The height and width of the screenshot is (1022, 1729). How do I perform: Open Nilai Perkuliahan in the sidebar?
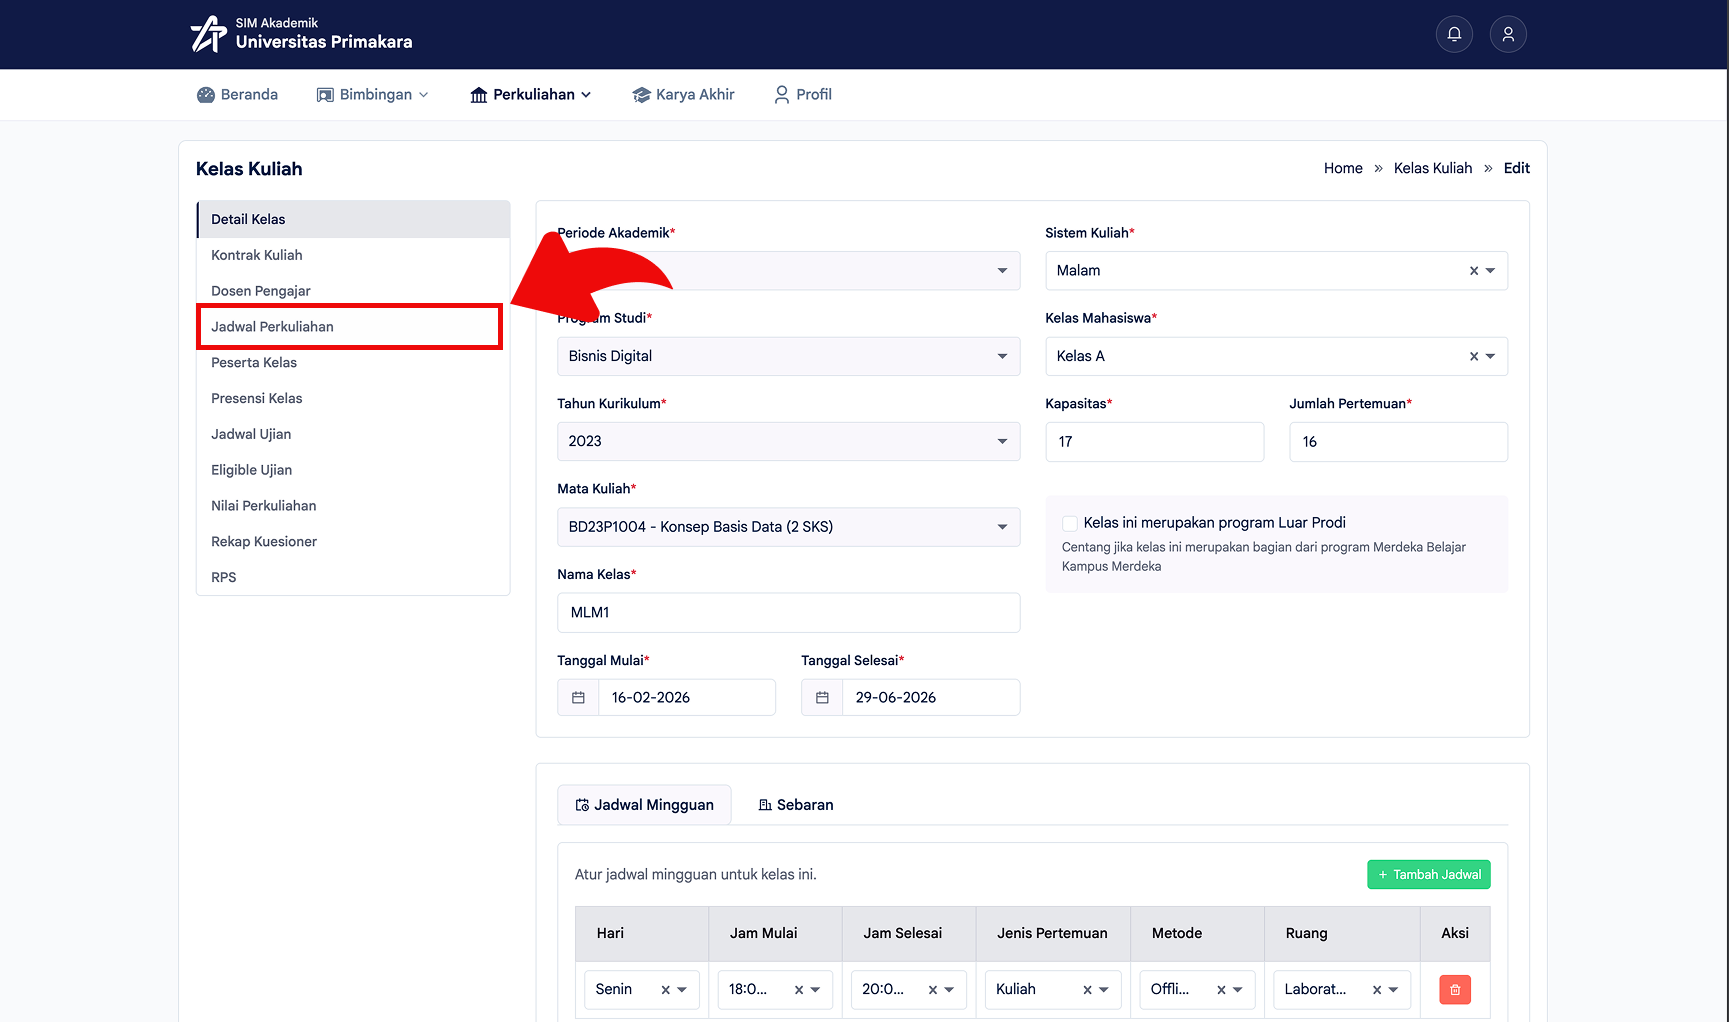point(354,506)
